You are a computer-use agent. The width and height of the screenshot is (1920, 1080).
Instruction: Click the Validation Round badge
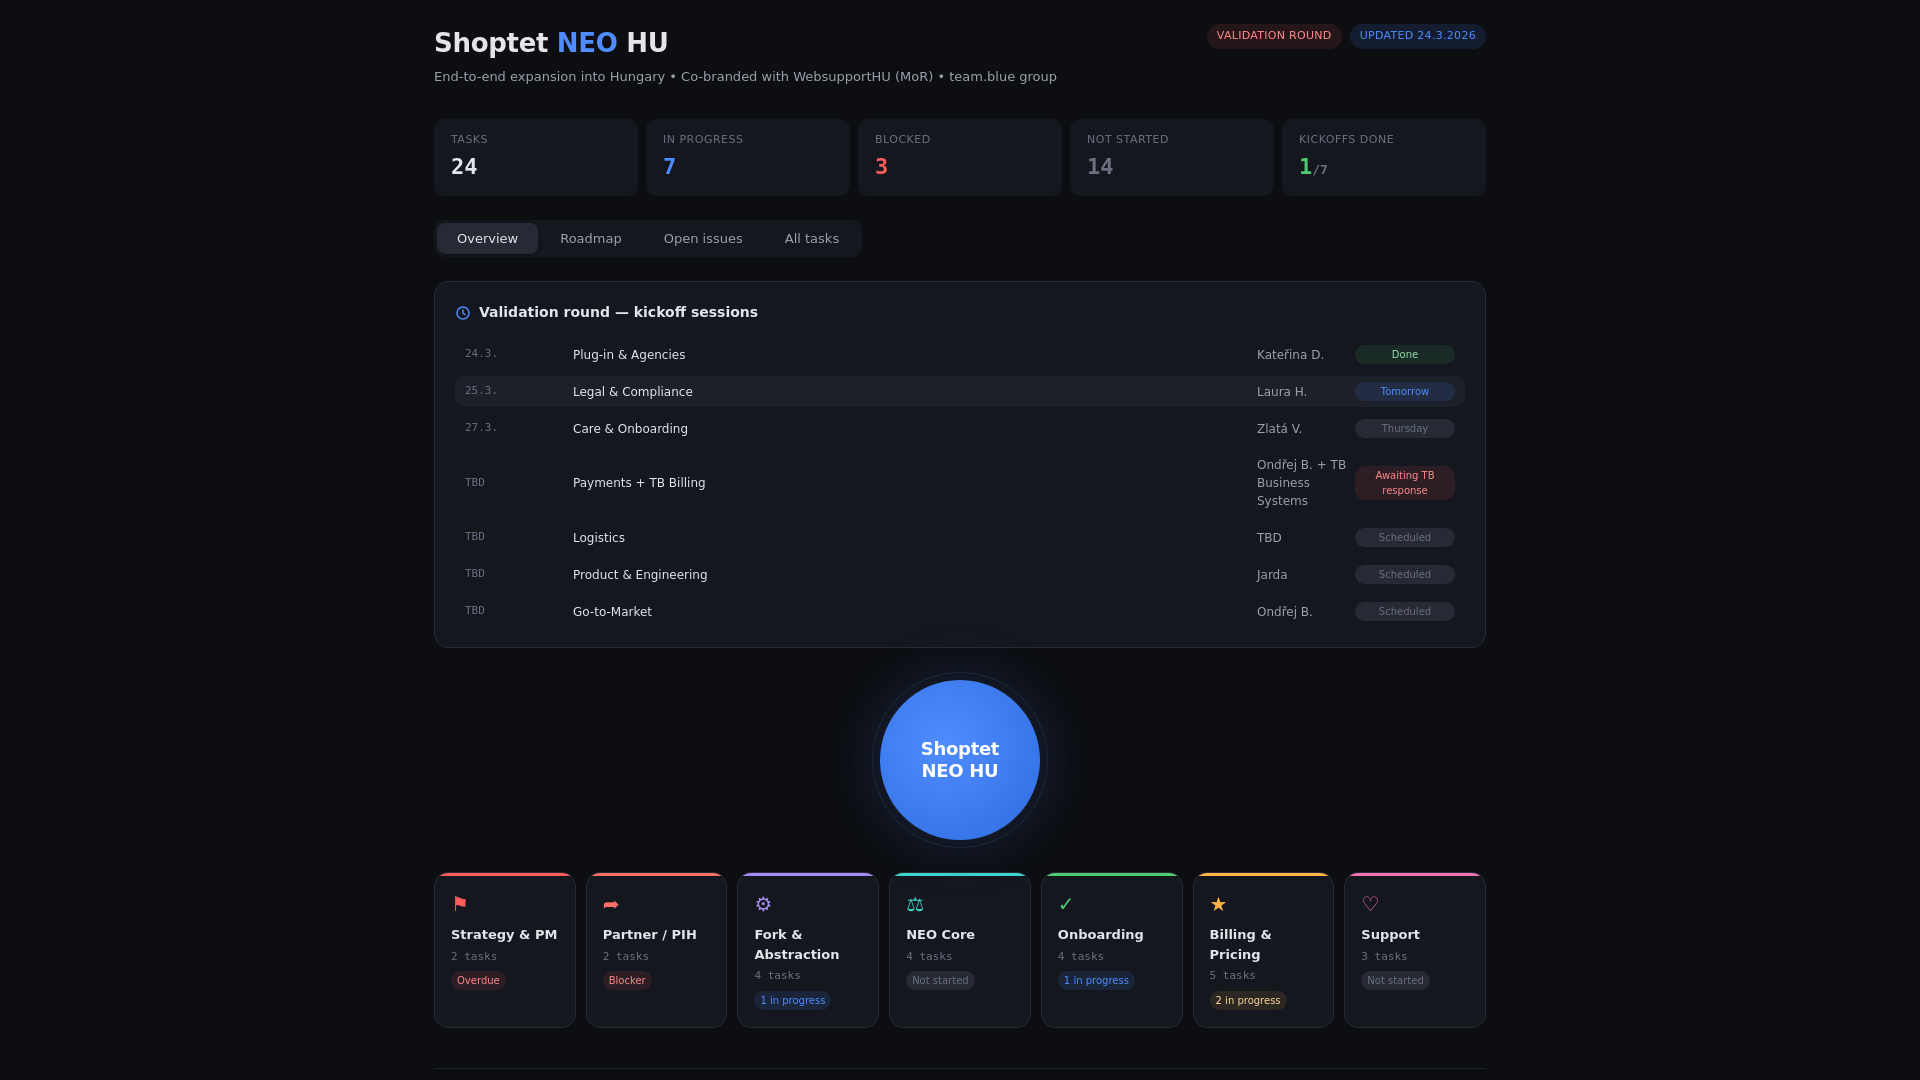point(1274,36)
